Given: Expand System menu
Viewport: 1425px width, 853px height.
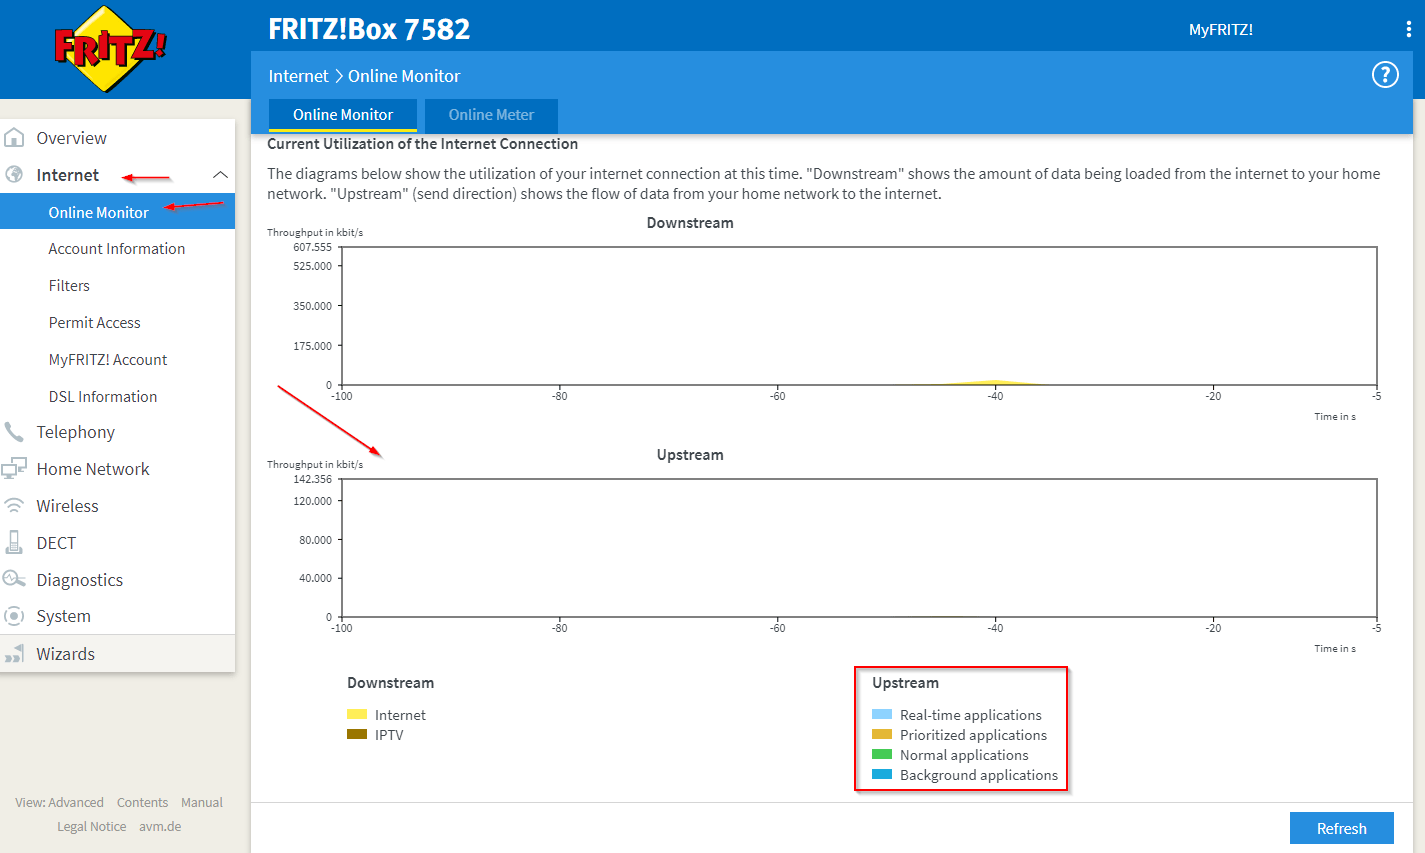Looking at the screenshot, I should pyautogui.click(x=64, y=616).
